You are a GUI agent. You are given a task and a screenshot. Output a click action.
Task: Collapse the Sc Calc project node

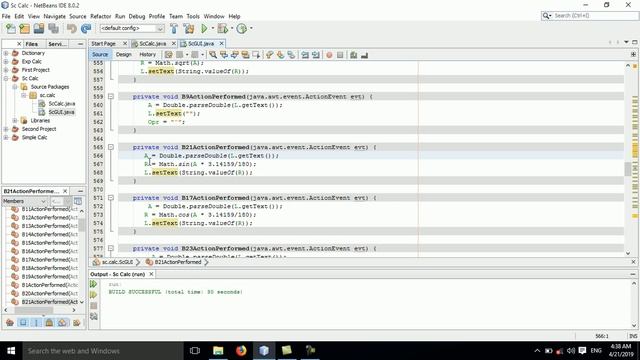click(x=6, y=78)
